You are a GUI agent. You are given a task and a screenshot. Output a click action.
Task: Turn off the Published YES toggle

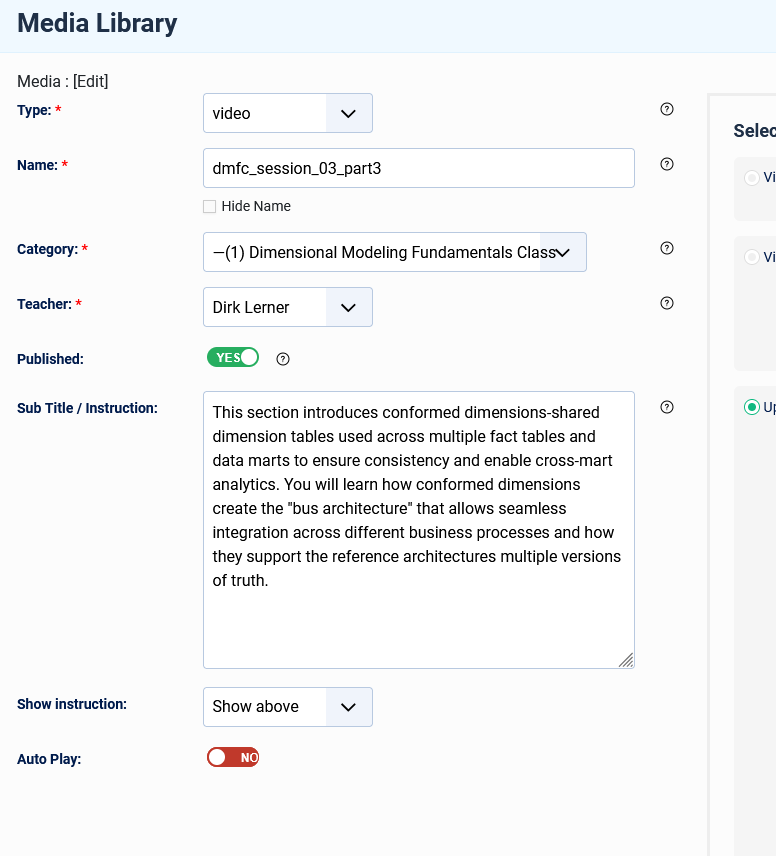coord(233,358)
